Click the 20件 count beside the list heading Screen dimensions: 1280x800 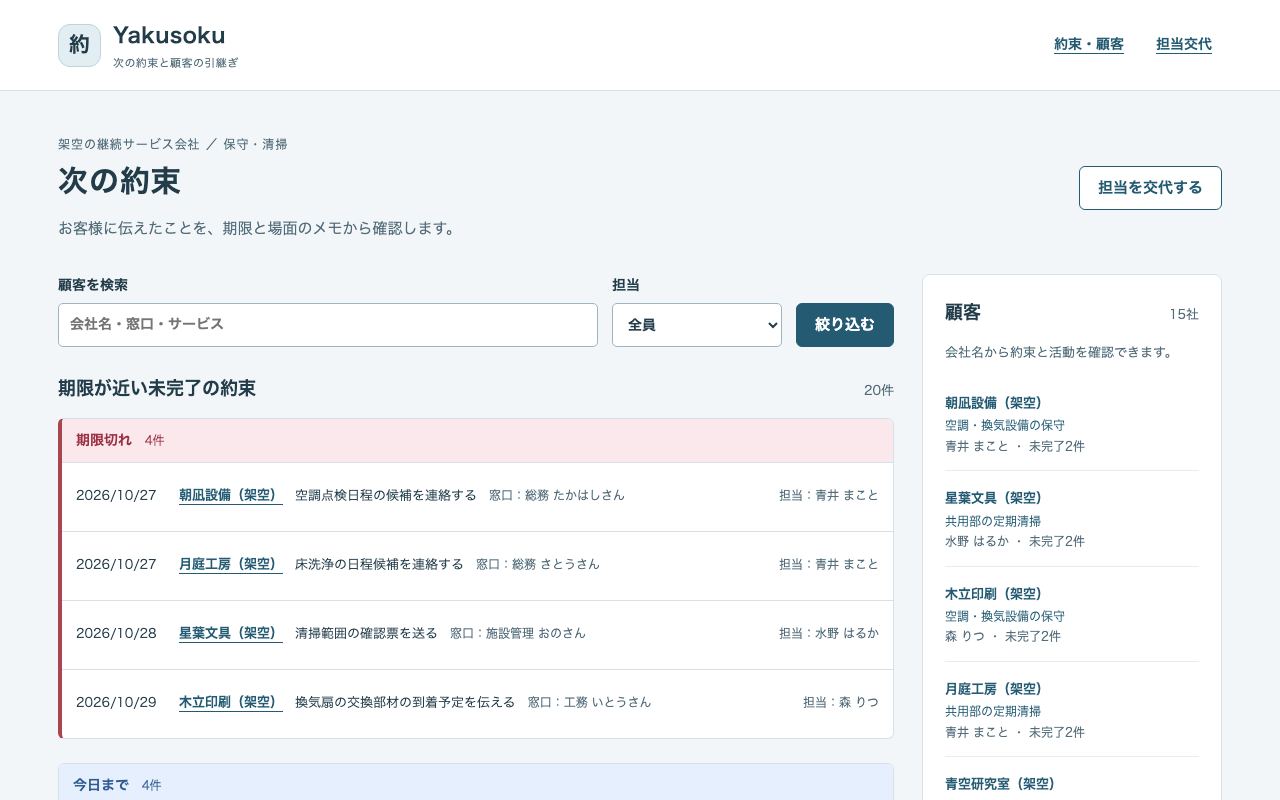pos(879,390)
